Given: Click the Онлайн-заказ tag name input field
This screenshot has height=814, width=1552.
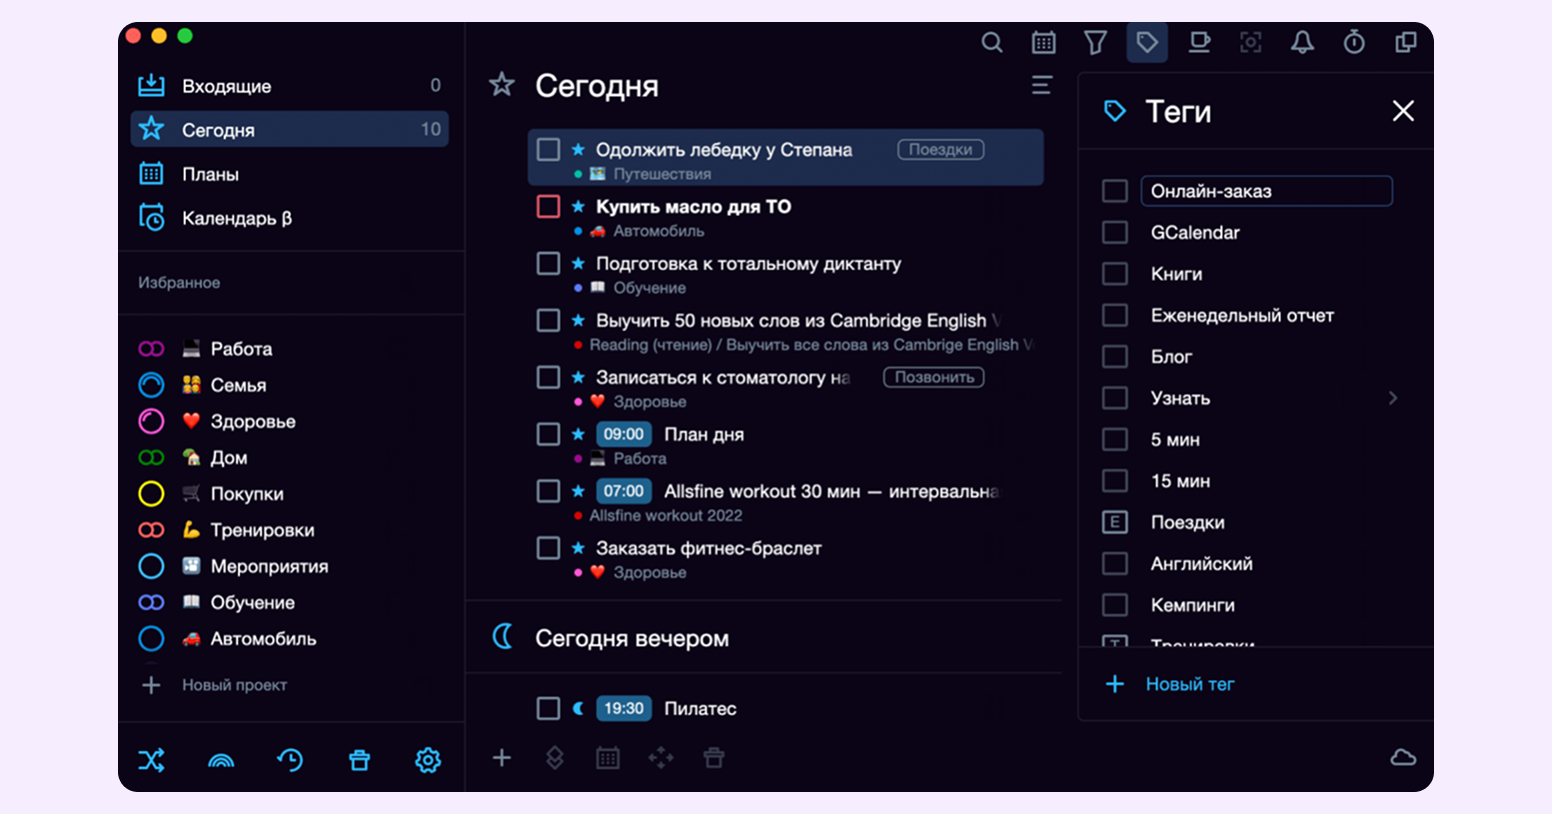Looking at the screenshot, I should tap(1267, 191).
